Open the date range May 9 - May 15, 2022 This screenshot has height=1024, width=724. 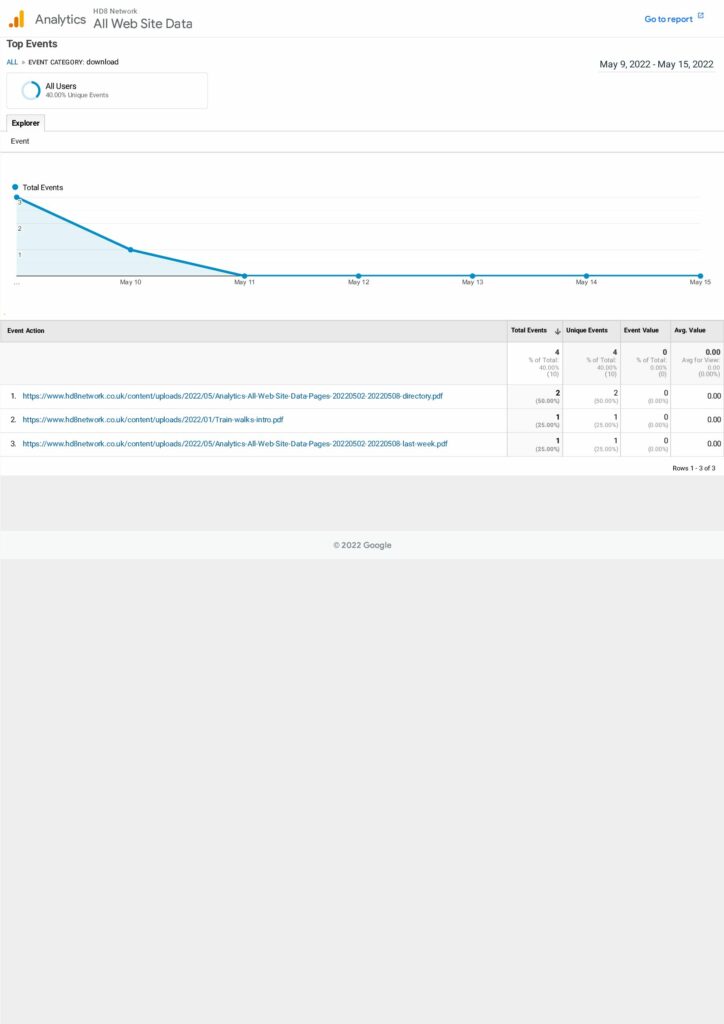pyautogui.click(x=656, y=64)
